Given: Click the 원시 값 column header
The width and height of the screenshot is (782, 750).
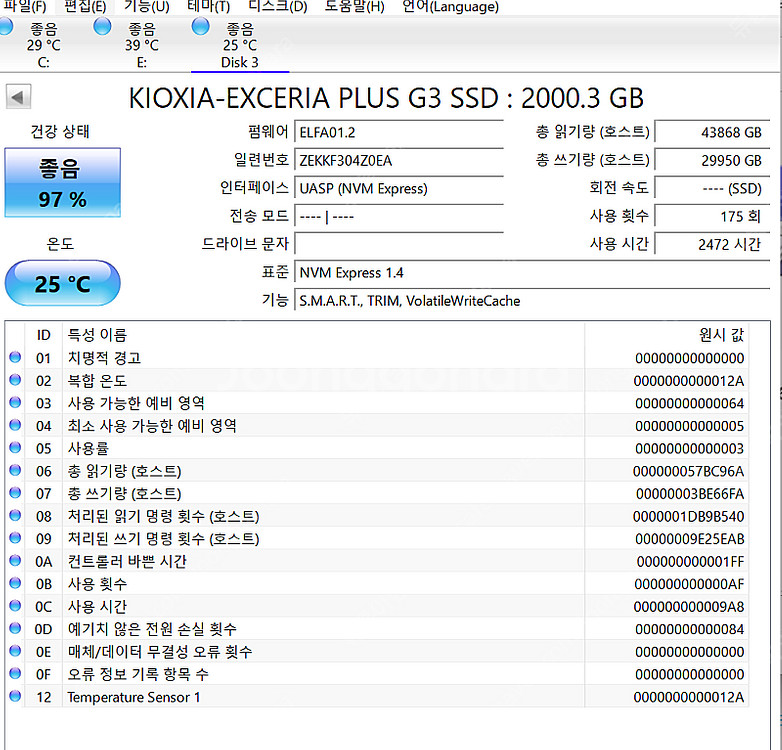Looking at the screenshot, I should [666, 335].
